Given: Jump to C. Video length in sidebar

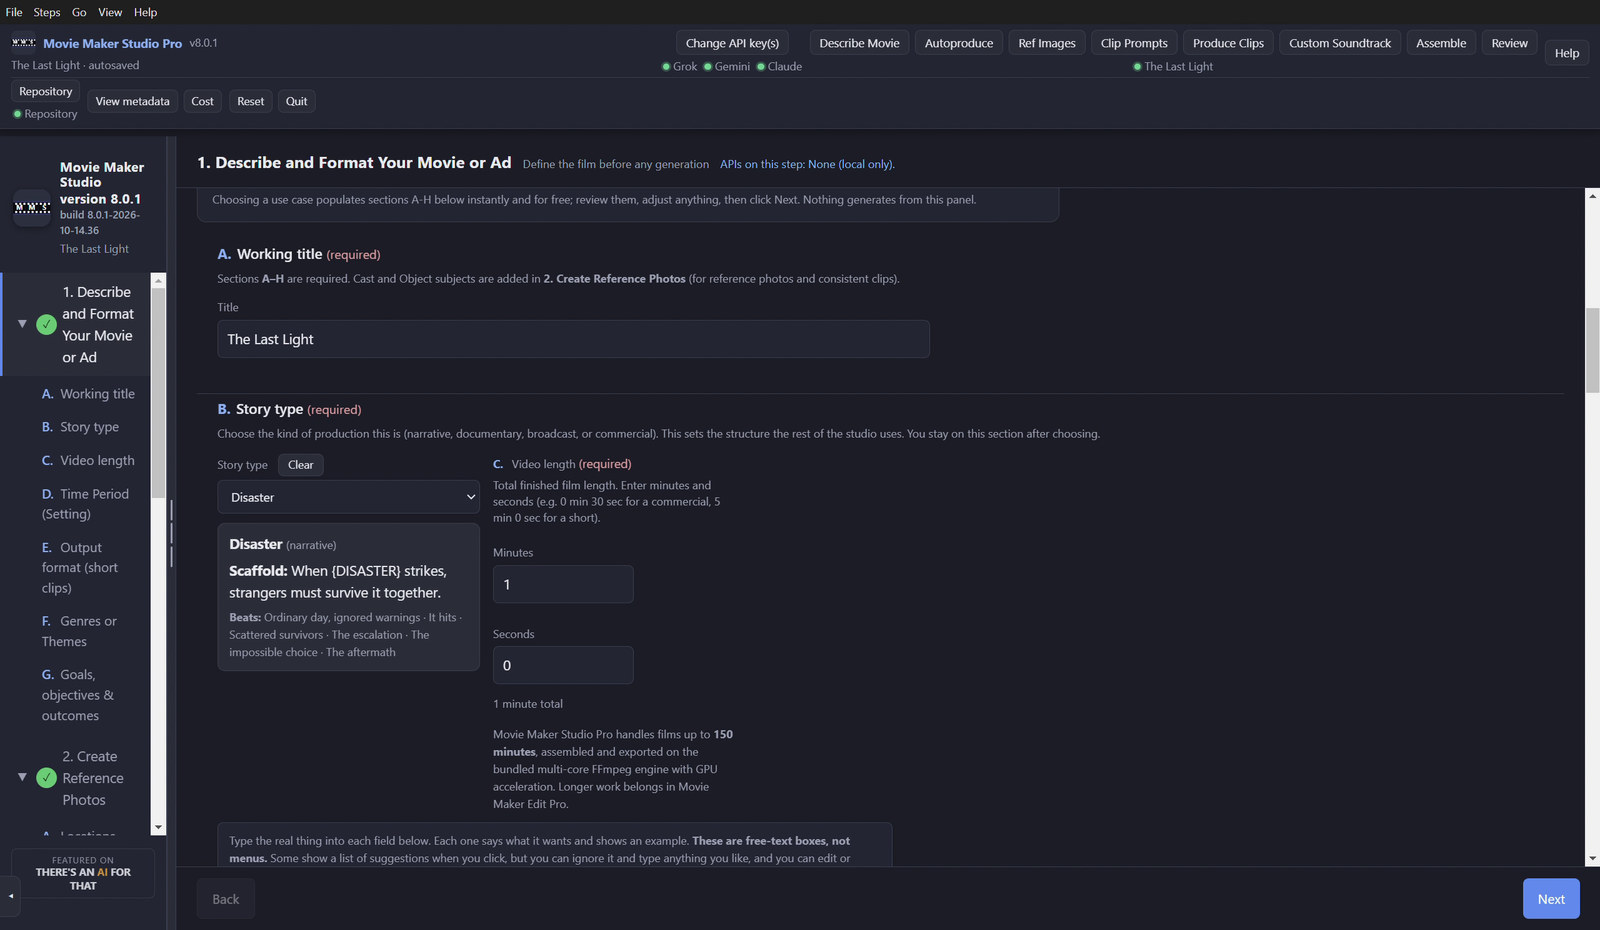Looking at the screenshot, I should [x=88, y=460].
